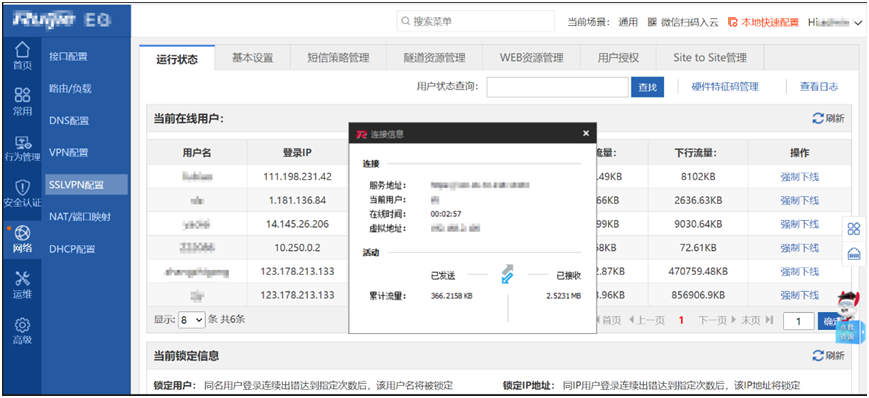Open the 用户授权 tab
The image size is (869, 398).
click(618, 58)
